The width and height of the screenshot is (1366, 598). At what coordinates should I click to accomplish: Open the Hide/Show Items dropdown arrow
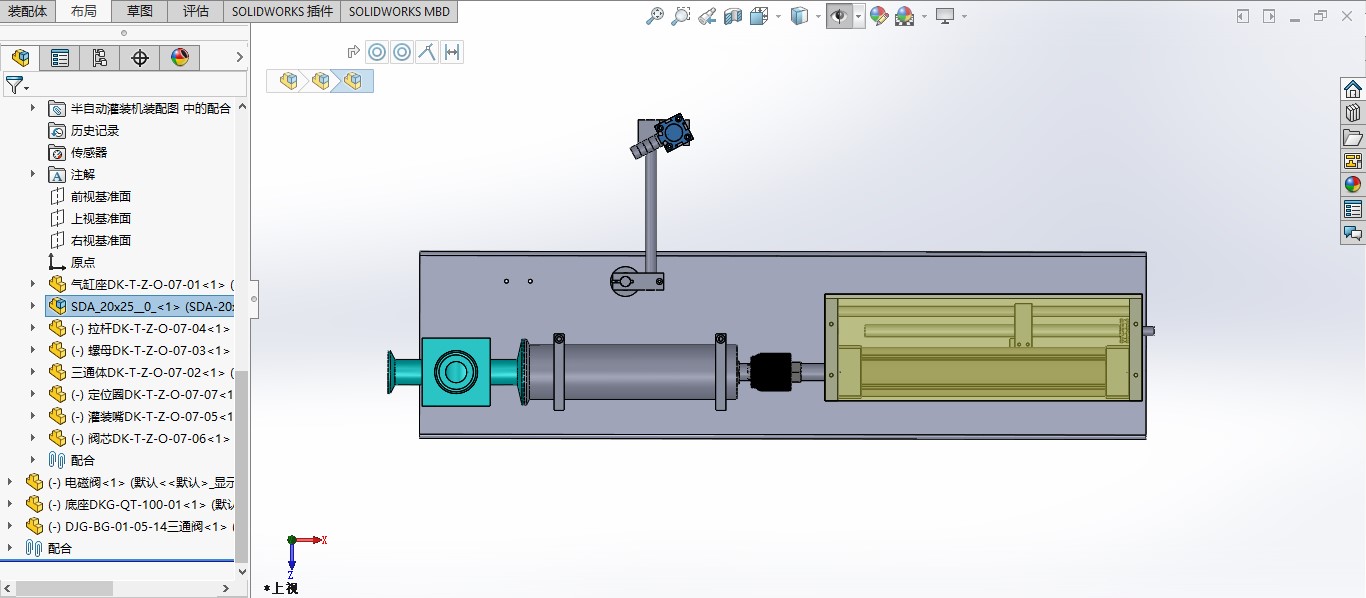point(859,16)
